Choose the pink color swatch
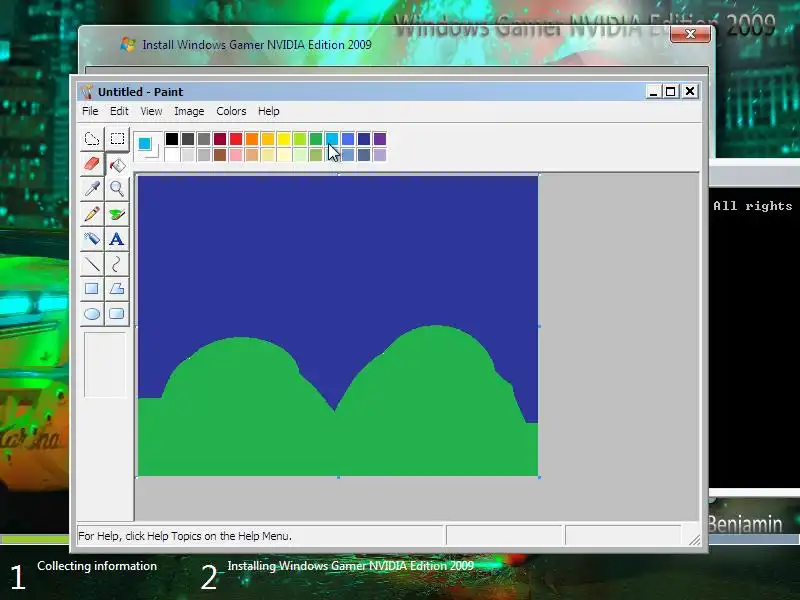 pos(236,155)
